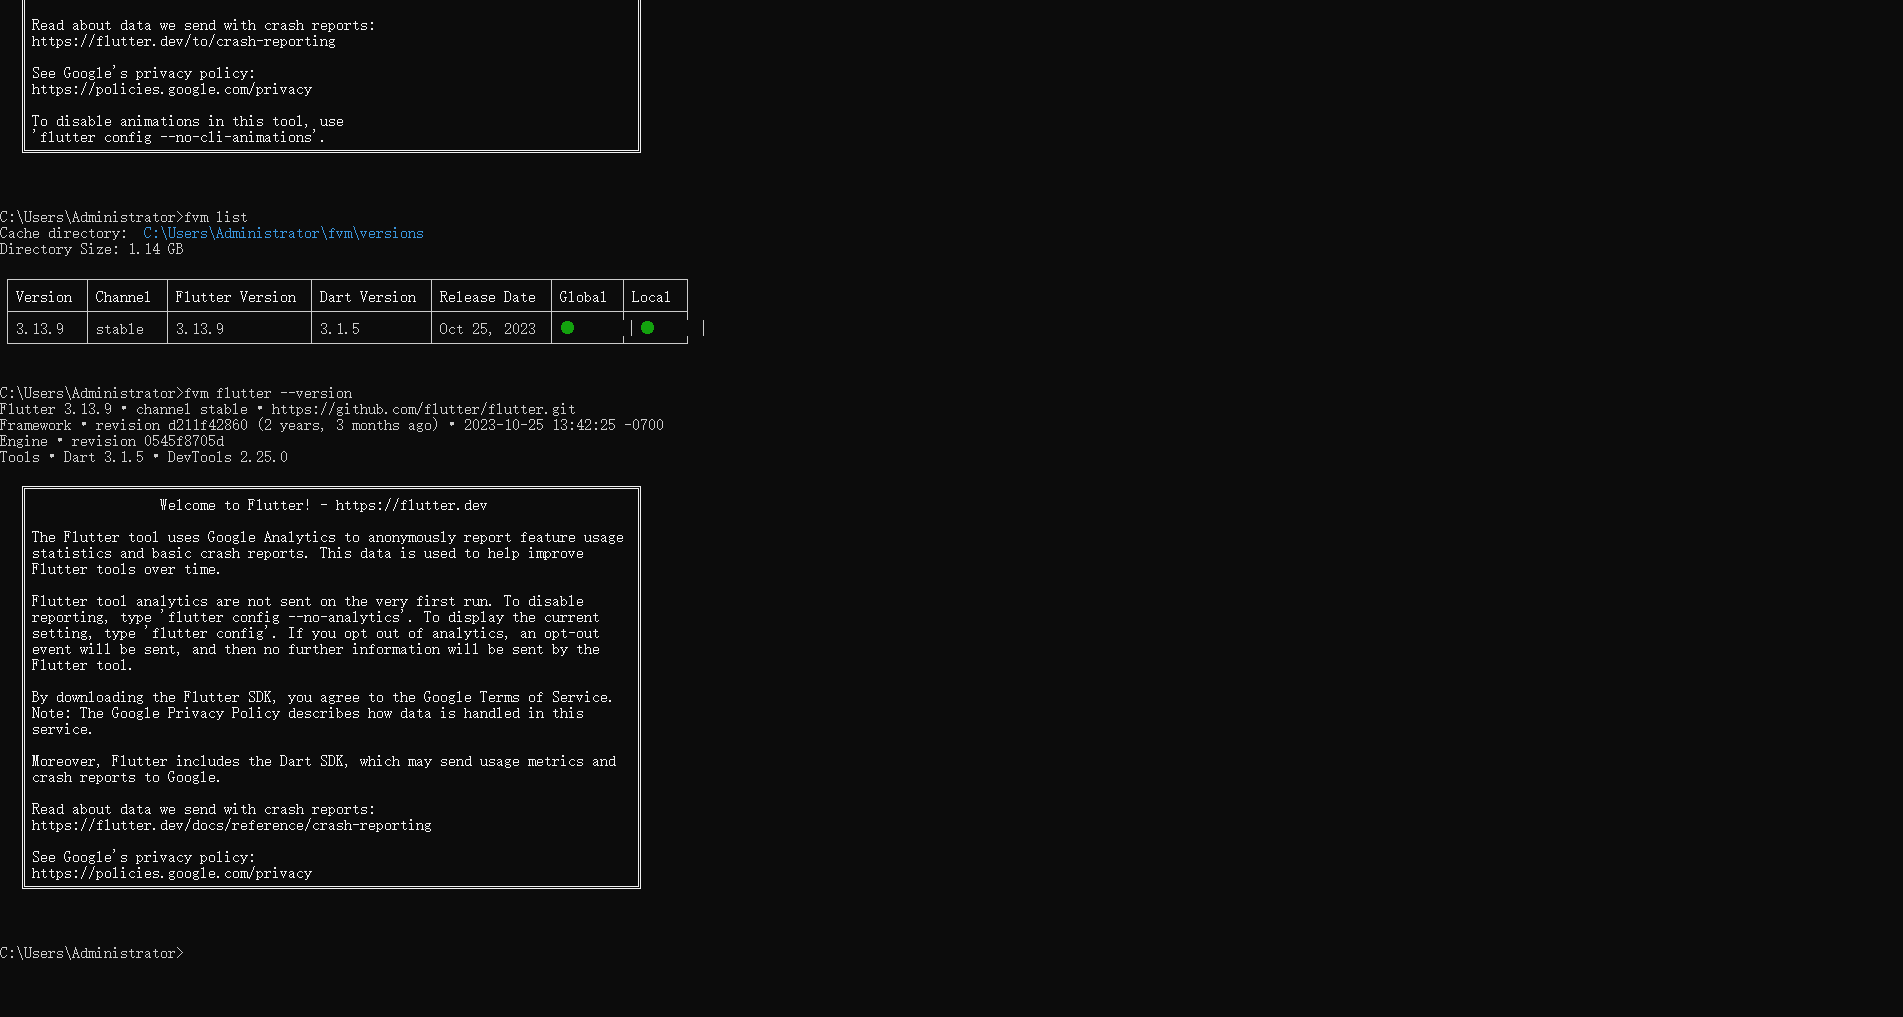Click the 'Flutter Version' column header
This screenshot has width=1903, height=1017.
(236, 297)
